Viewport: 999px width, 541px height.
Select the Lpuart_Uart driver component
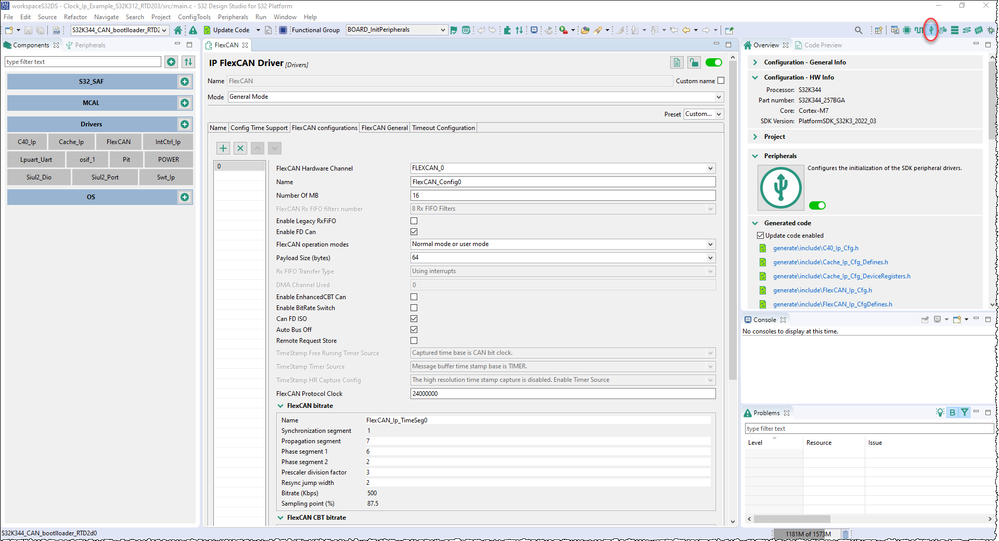[x=36, y=160]
